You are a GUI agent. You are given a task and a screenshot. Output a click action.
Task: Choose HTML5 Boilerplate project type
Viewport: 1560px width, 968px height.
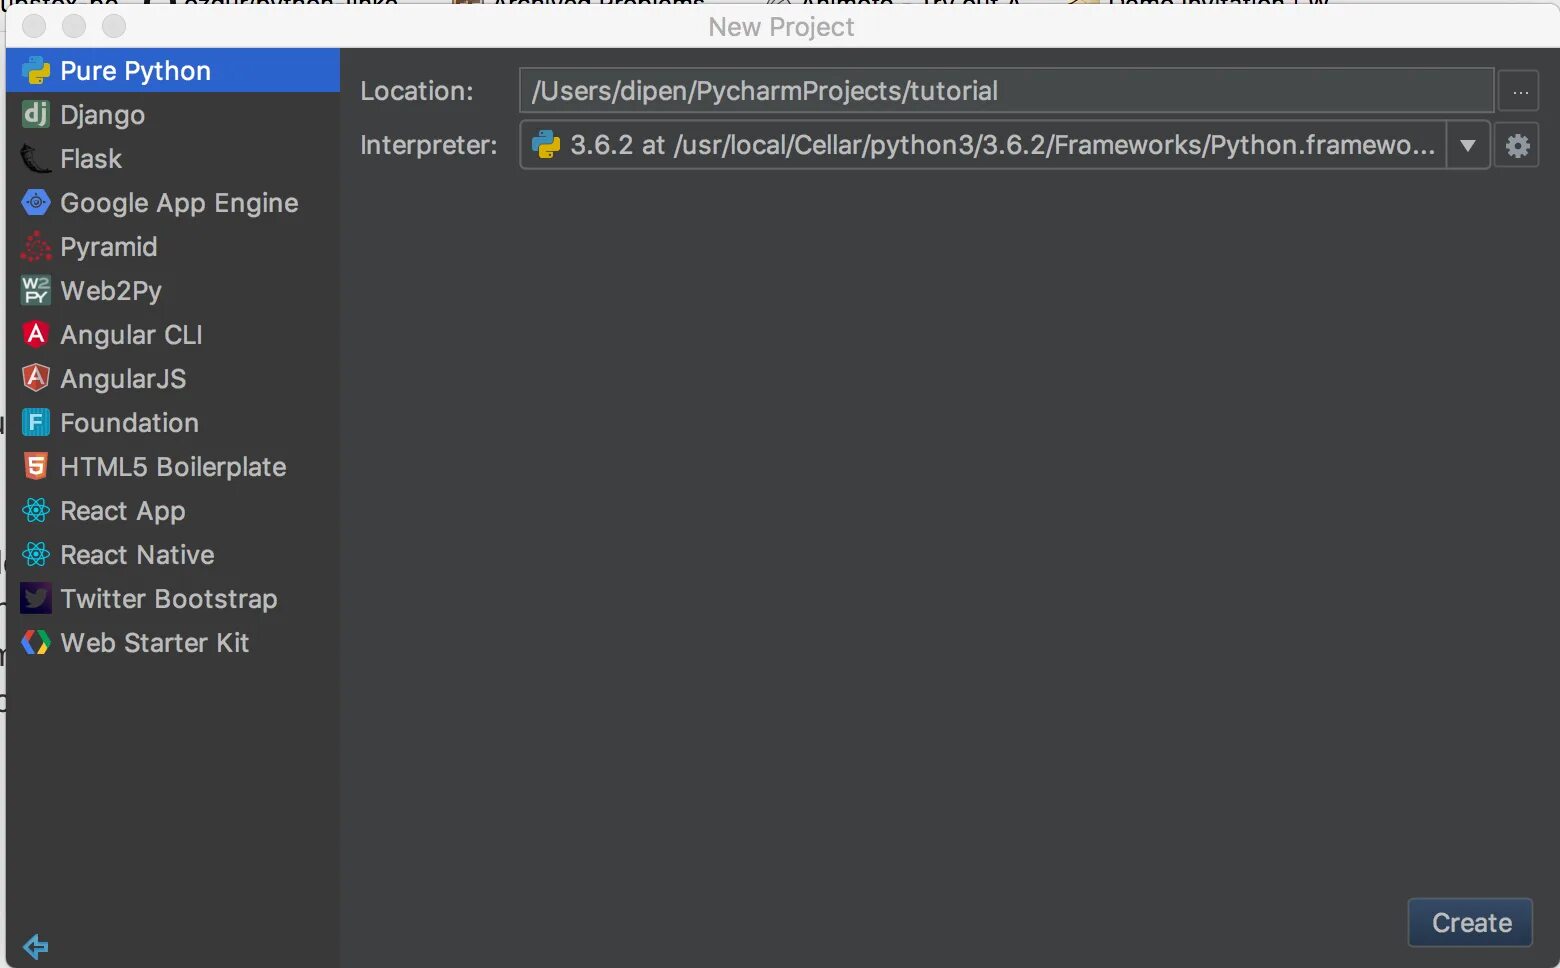pyautogui.click(x=173, y=467)
